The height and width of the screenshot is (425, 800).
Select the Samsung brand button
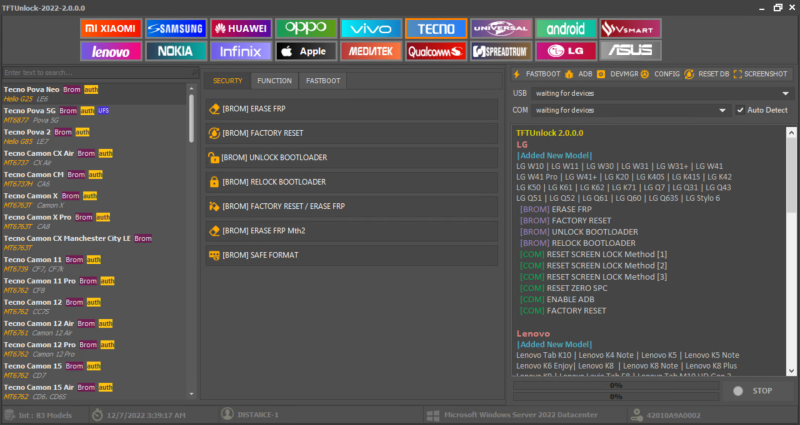[x=176, y=29]
